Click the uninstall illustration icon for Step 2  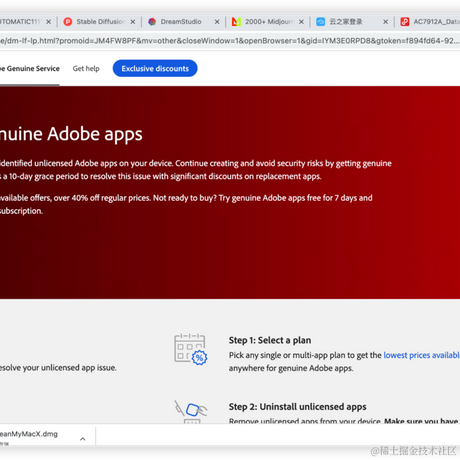[191, 412]
